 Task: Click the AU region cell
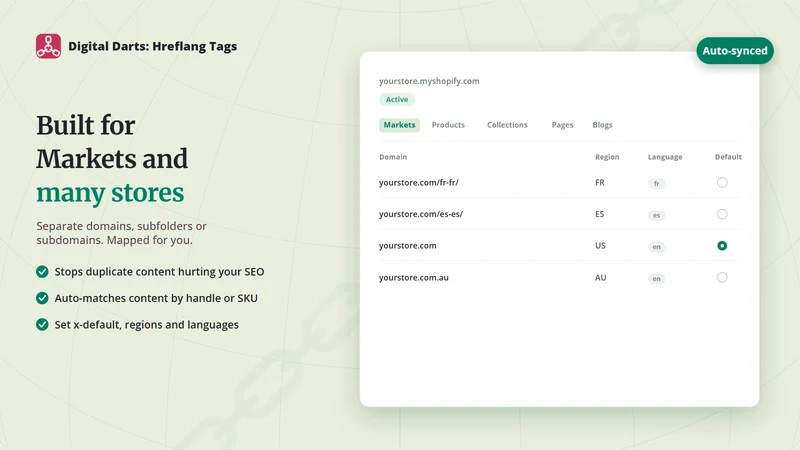pyautogui.click(x=601, y=278)
